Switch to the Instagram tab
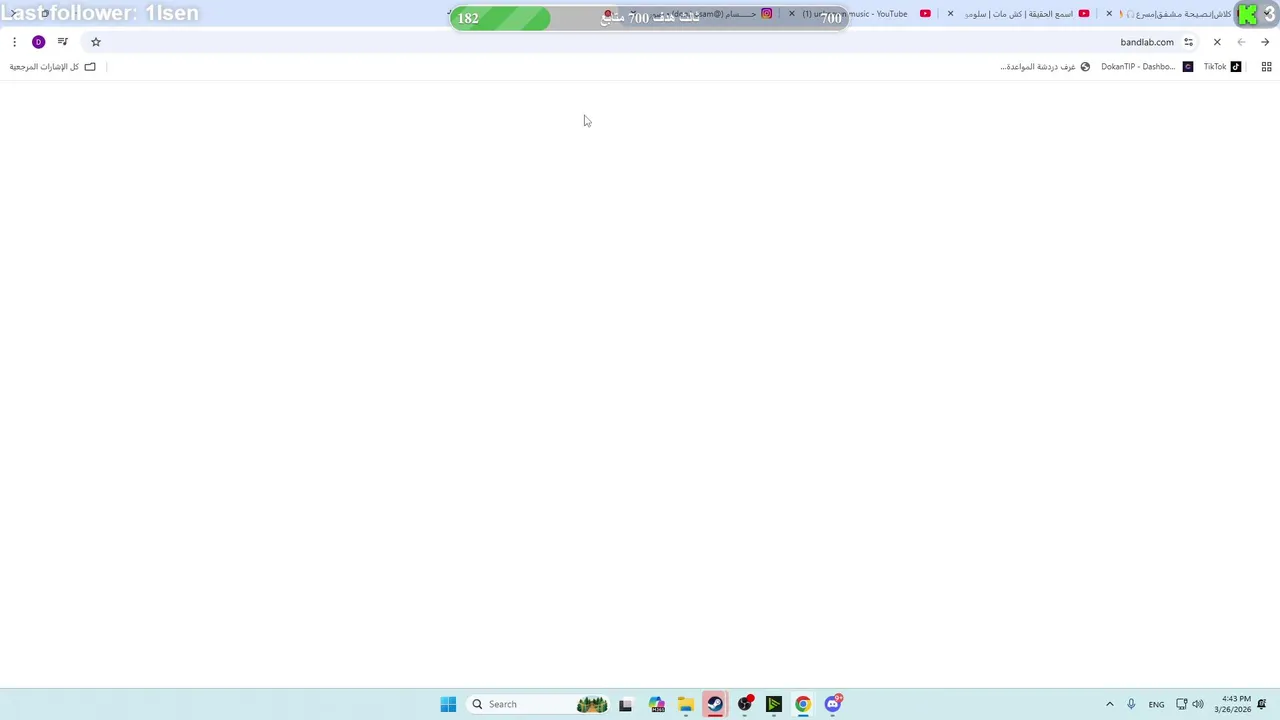The width and height of the screenshot is (1280, 720). click(x=700, y=14)
